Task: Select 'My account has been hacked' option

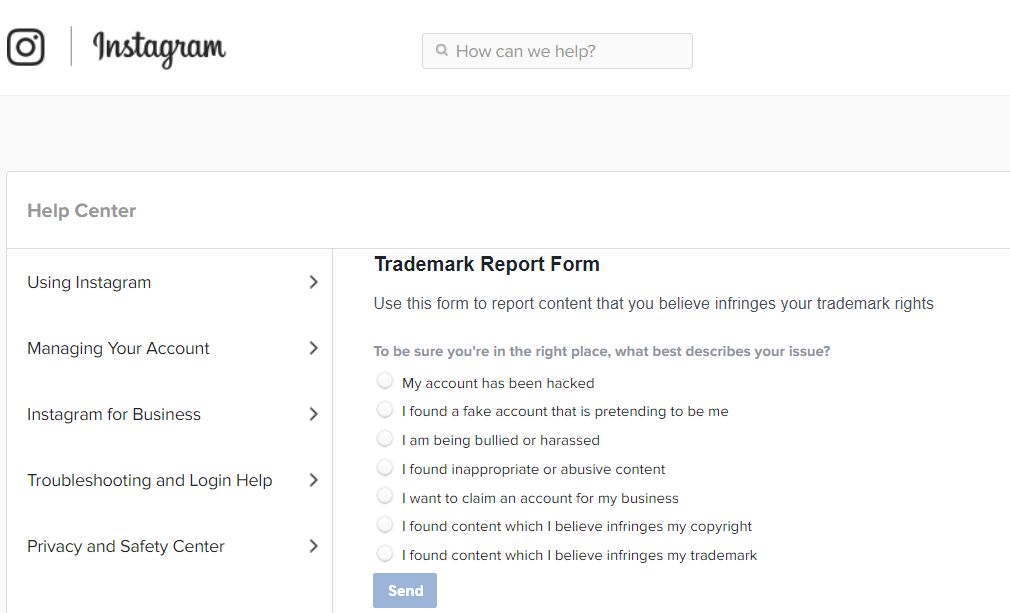Action: 385,381
